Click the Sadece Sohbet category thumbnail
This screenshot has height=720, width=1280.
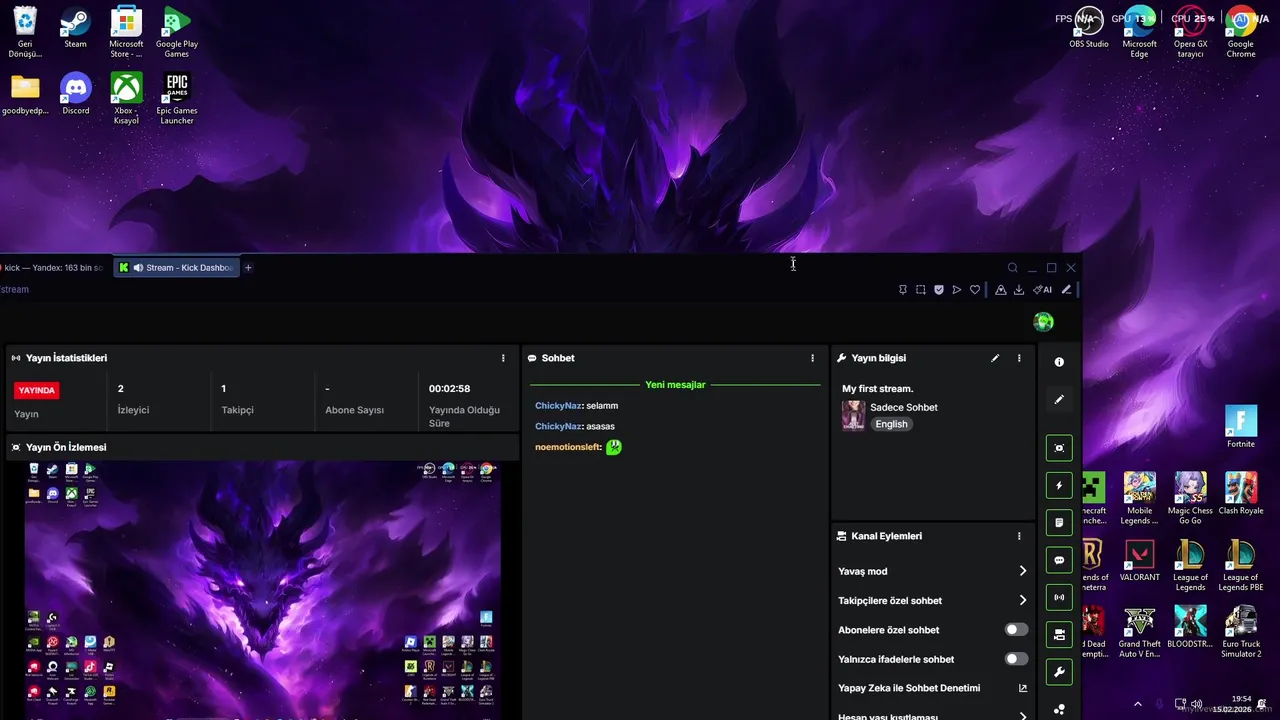click(853, 415)
